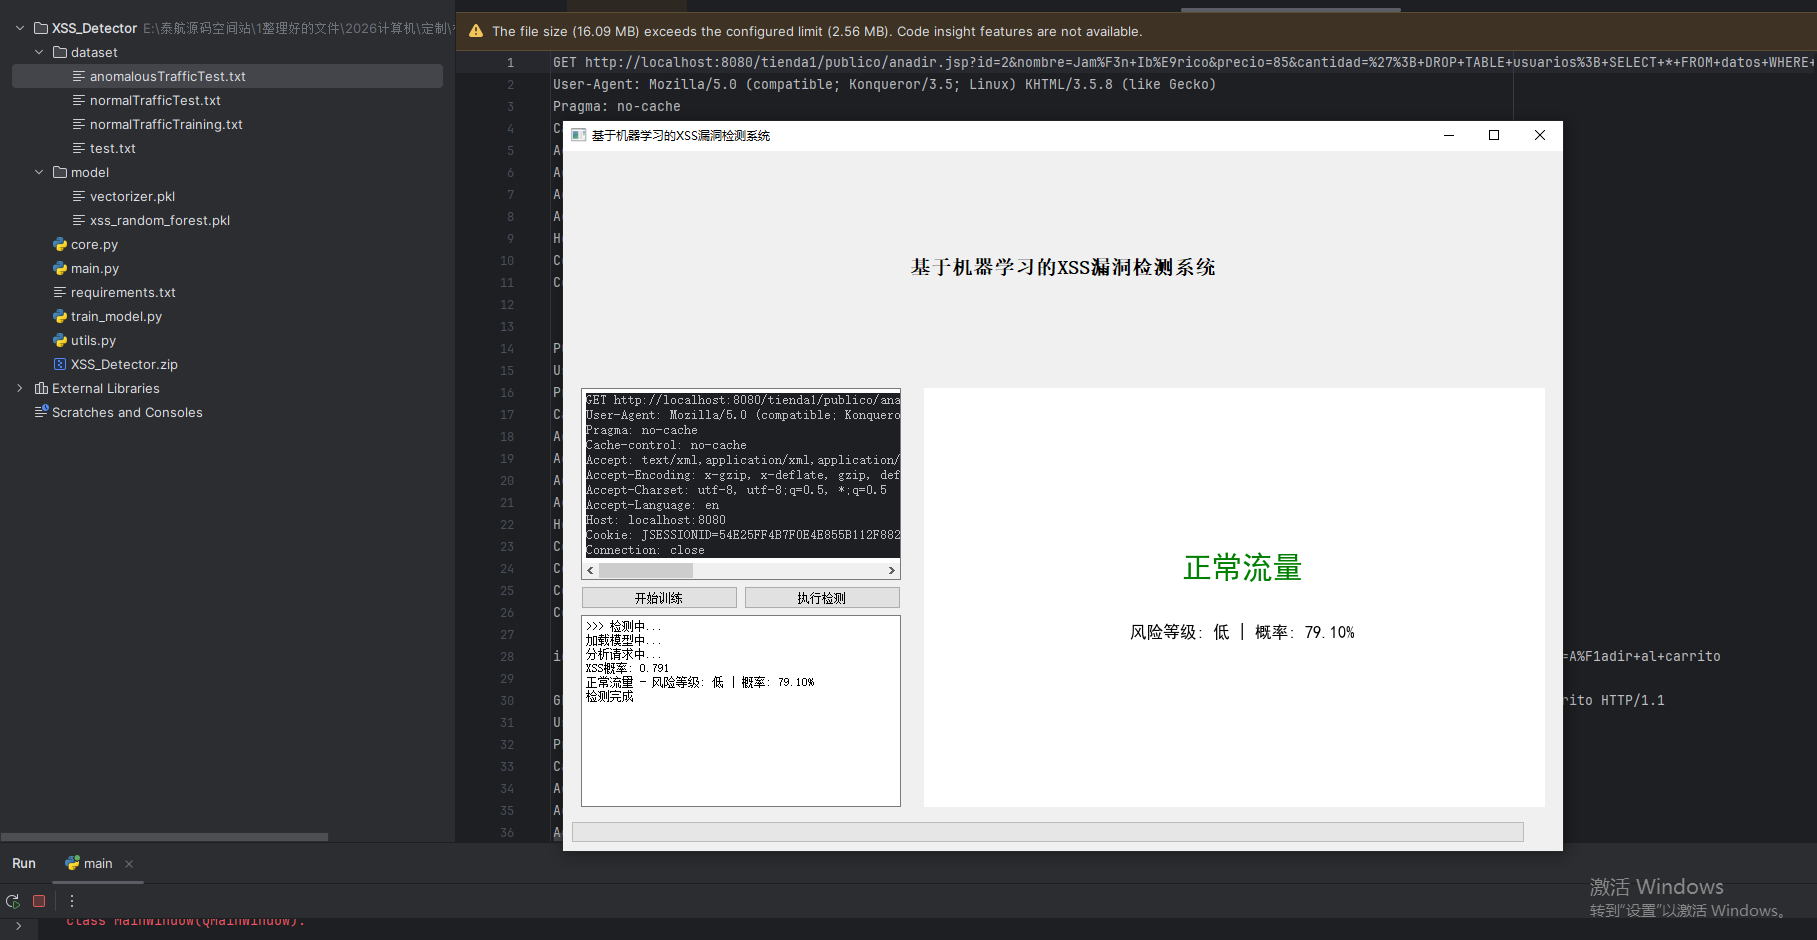The height and width of the screenshot is (940, 1817).
Task: Click the 正常流量 result label
Action: (1242, 568)
